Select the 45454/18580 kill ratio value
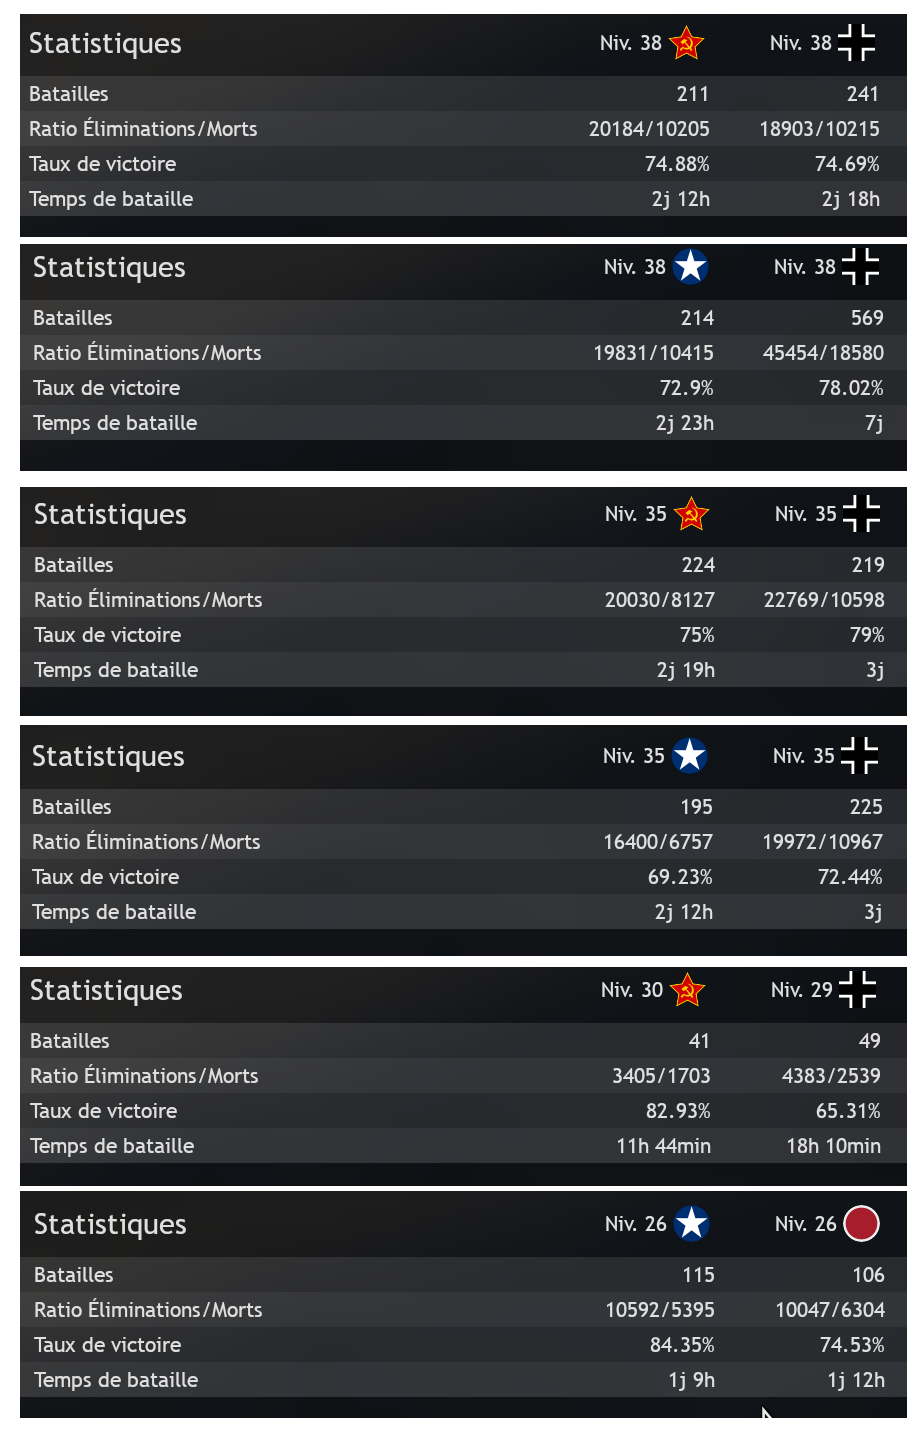The image size is (922, 1434). click(823, 353)
